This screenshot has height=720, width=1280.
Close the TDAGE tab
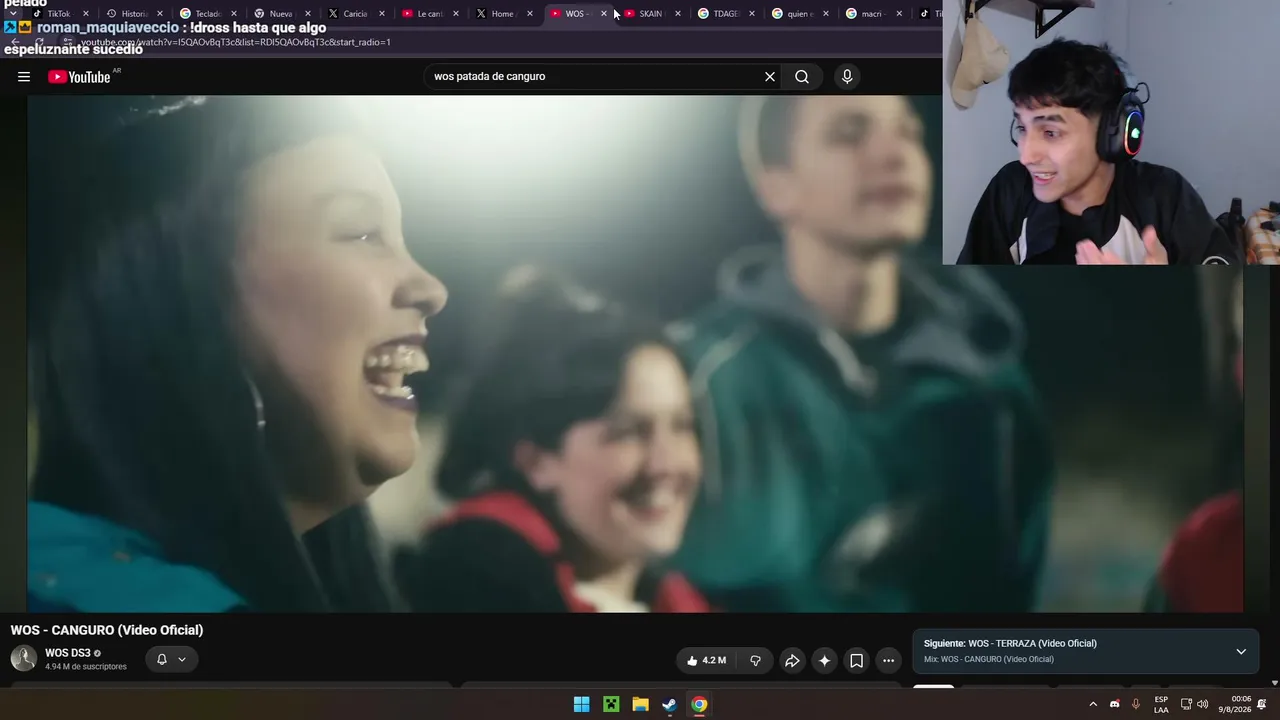coord(751,14)
